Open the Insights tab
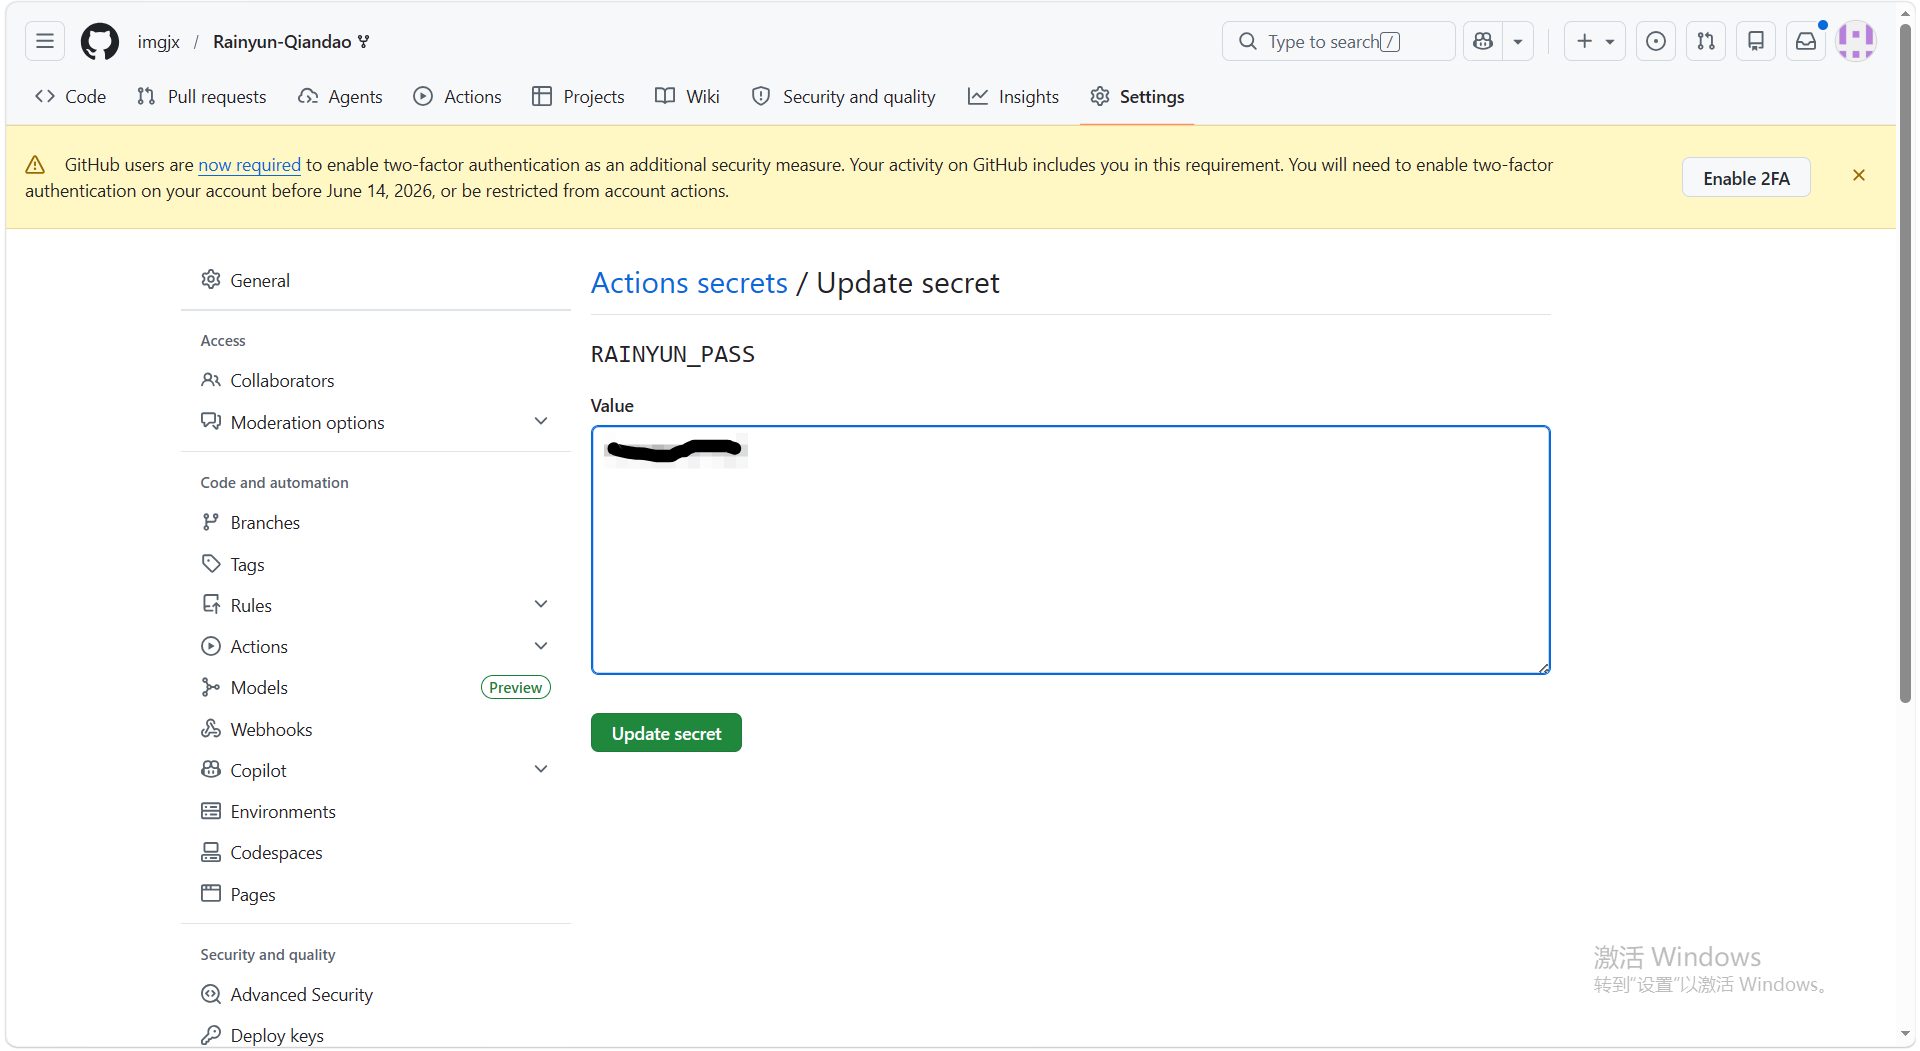The width and height of the screenshot is (1920, 1051). [x=1014, y=97]
